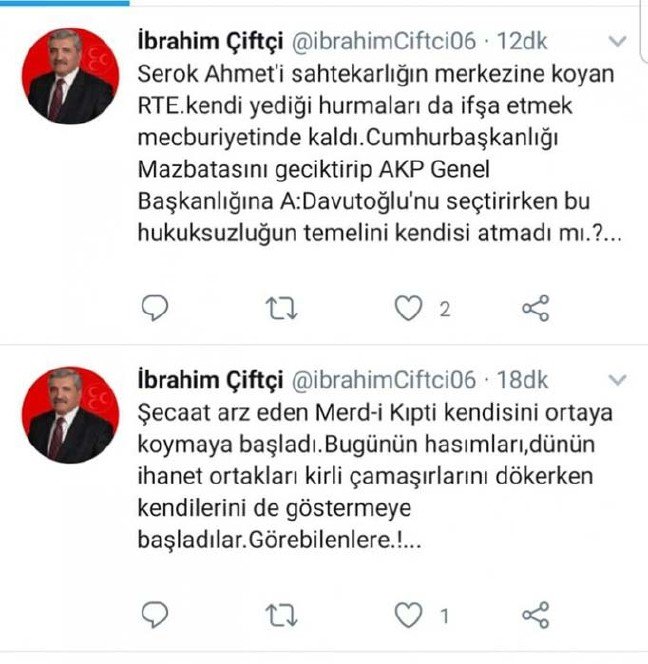
Task: Click the 12dk timestamp
Action: point(523,42)
